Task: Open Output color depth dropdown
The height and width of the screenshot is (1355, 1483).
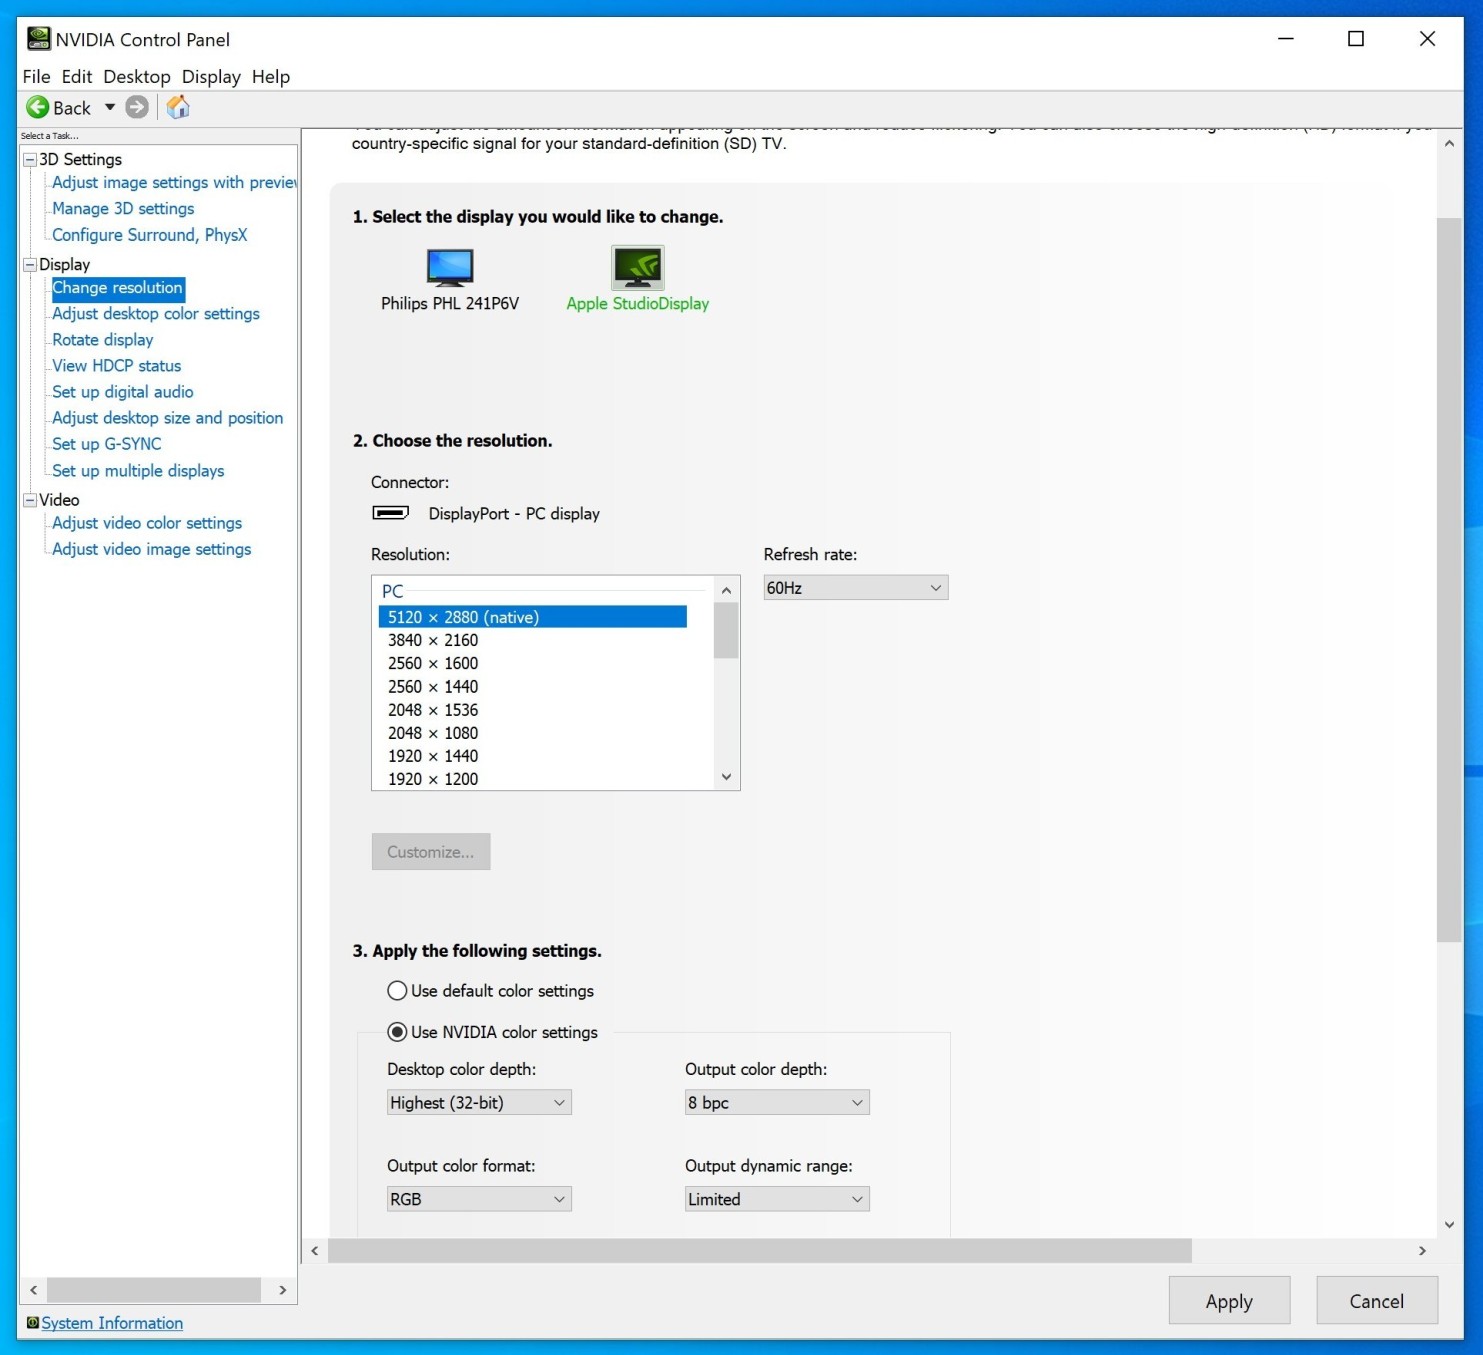Action: tap(777, 1102)
